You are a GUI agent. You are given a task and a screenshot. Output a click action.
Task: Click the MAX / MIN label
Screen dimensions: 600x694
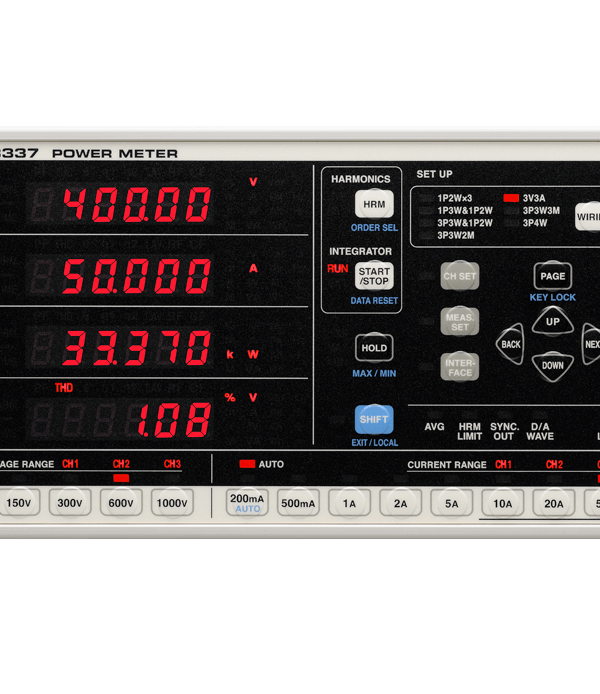374,374
